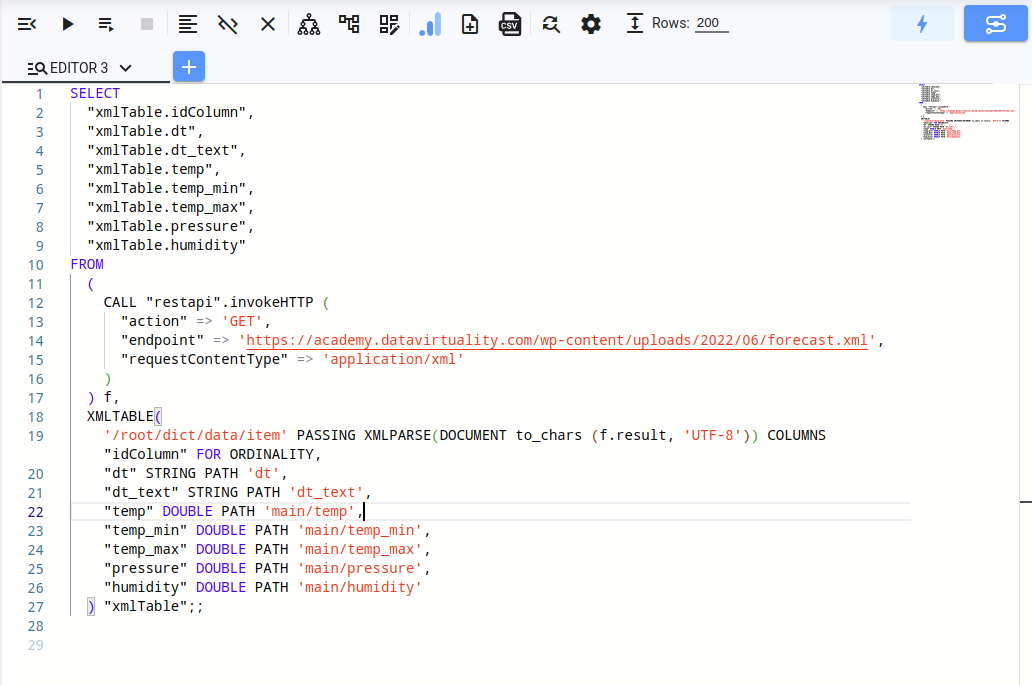Add a new editor tab with plus
Image resolution: width=1032 pixels, height=685 pixels.
[x=189, y=67]
